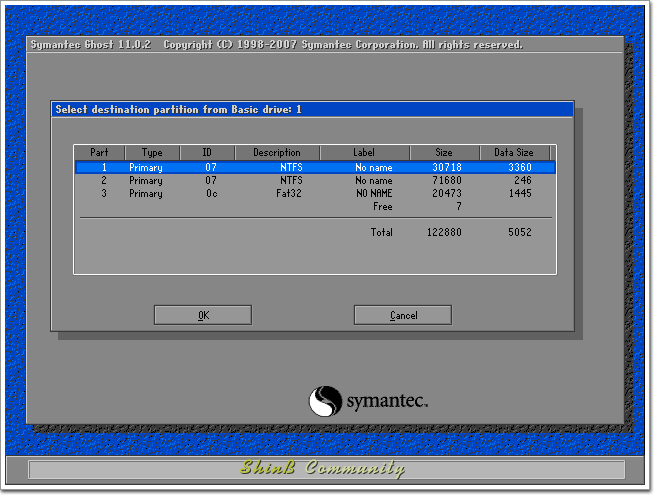The image size is (654, 495).
Task: Click the Data Size value 1445
Action: pyautogui.click(x=520, y=193)
